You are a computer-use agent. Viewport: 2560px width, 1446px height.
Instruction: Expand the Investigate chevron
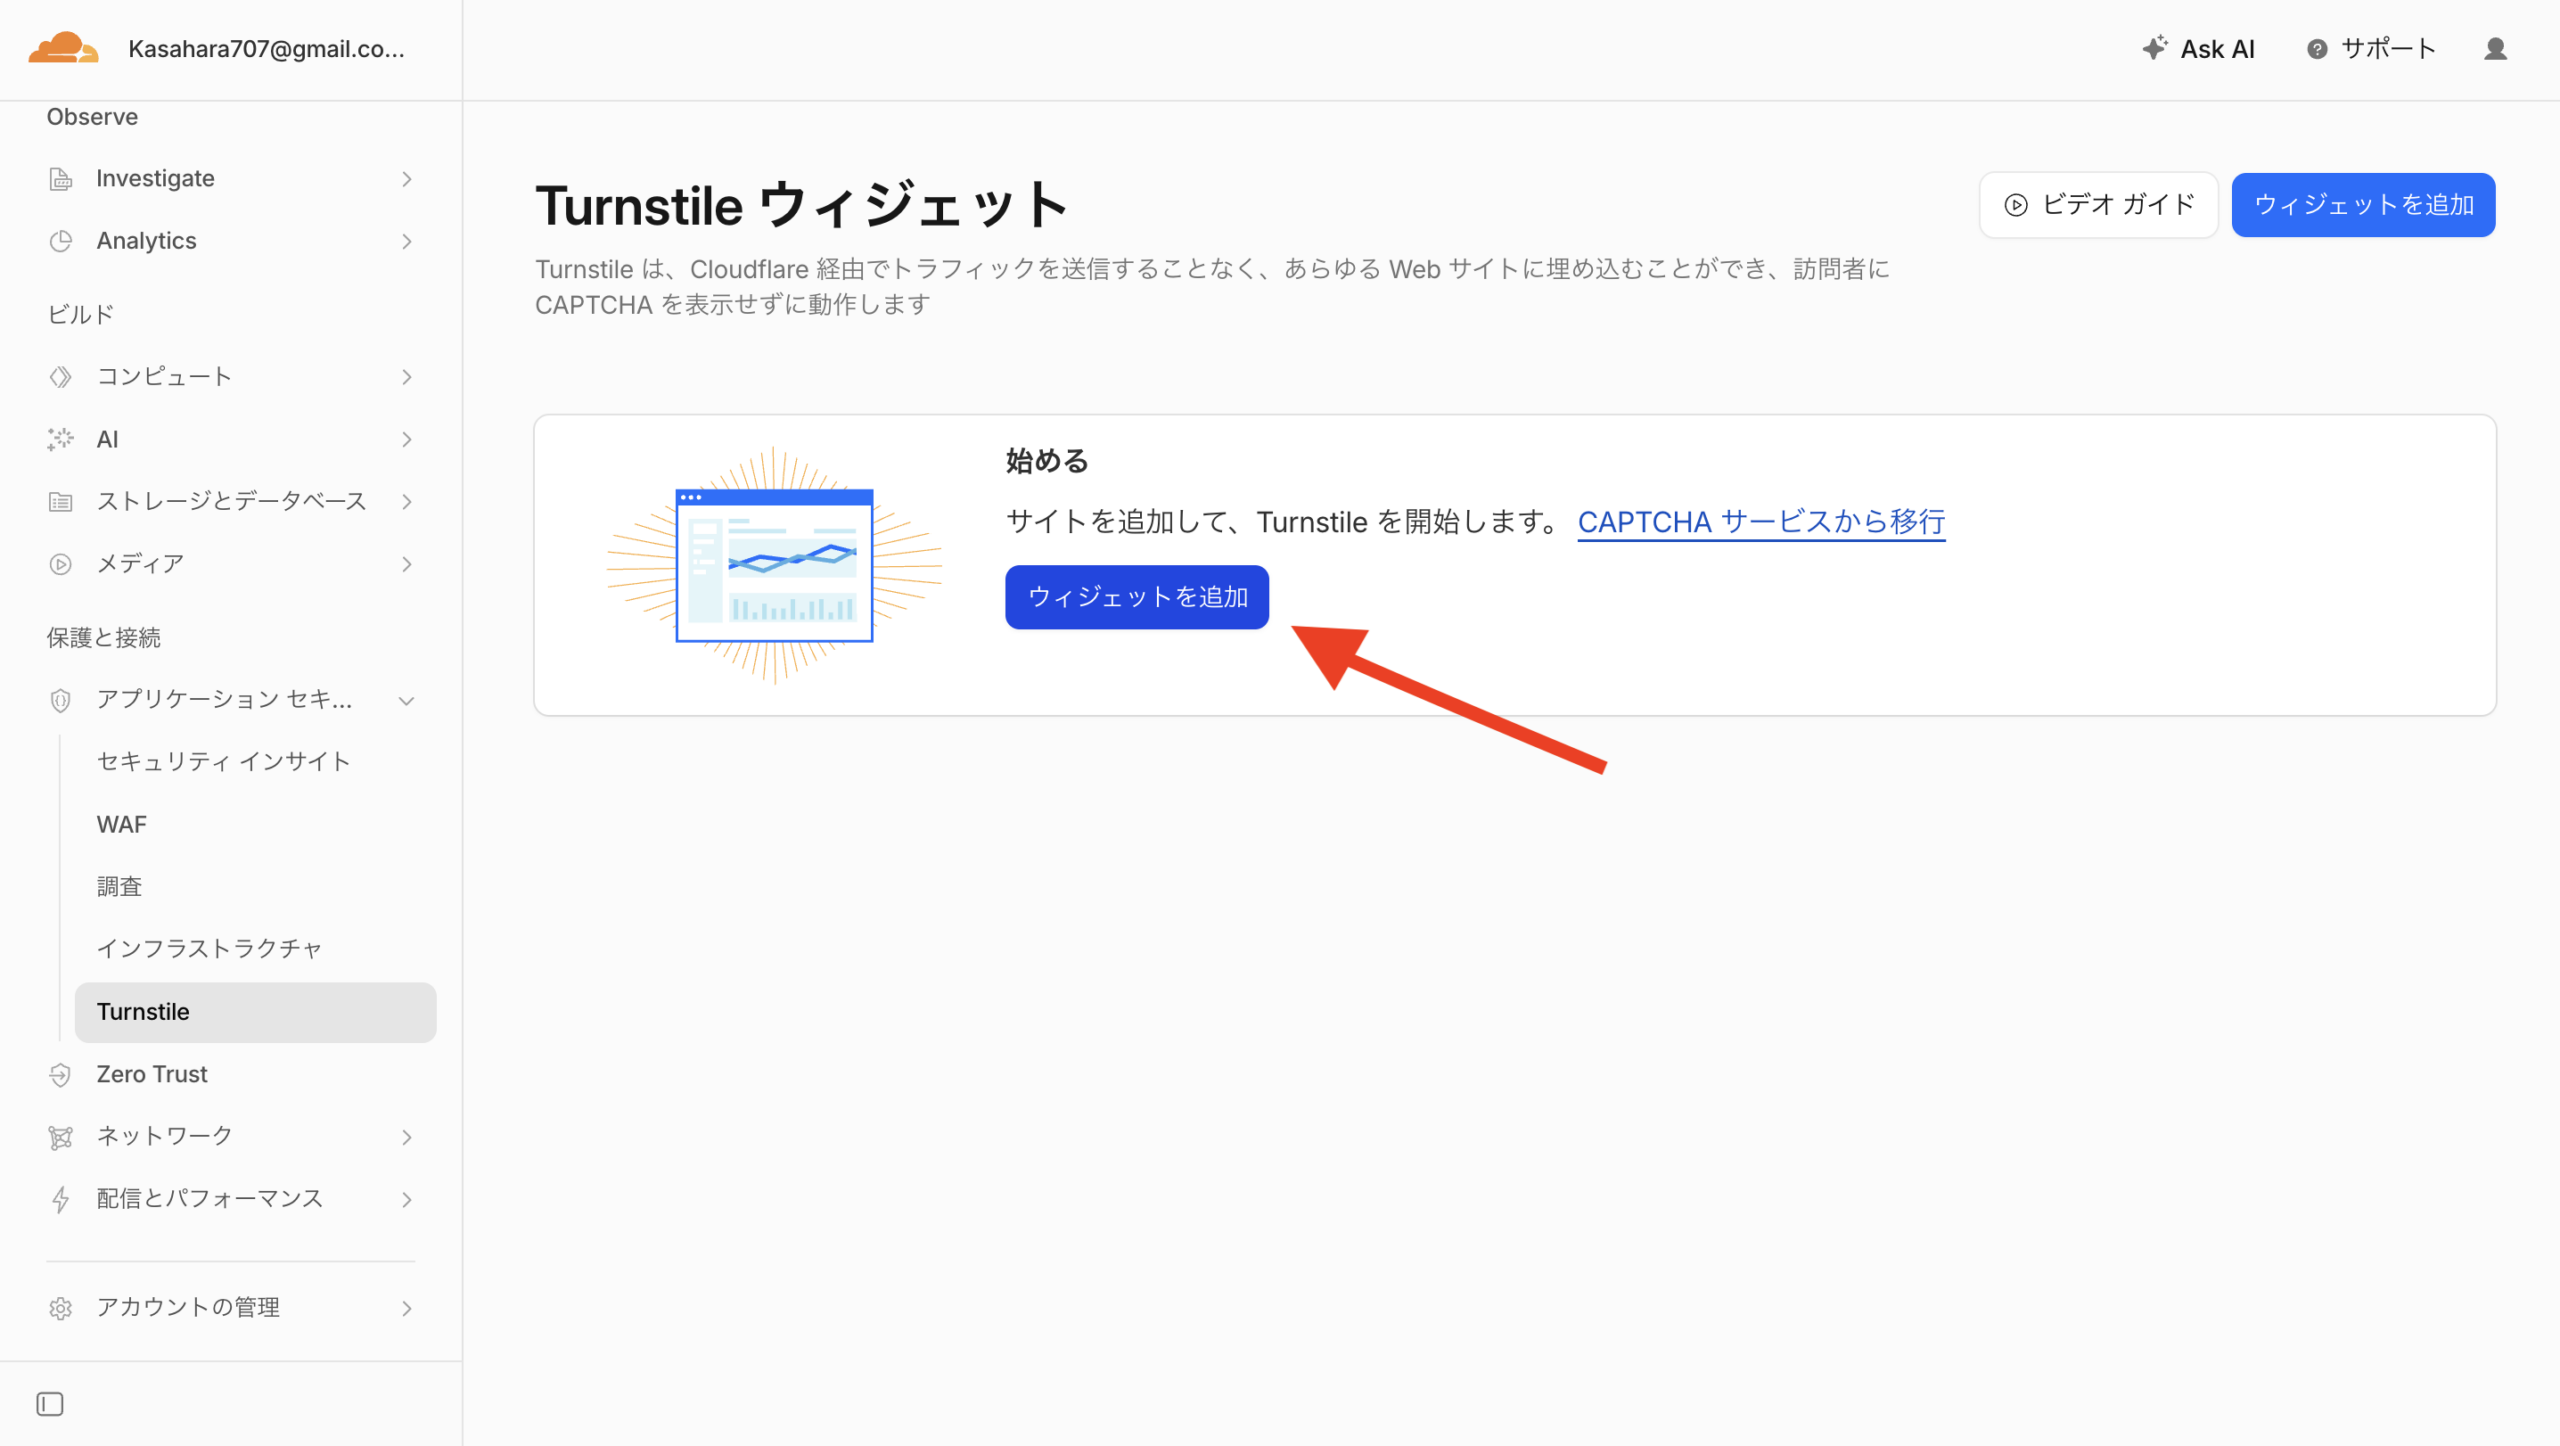[407, 179]
